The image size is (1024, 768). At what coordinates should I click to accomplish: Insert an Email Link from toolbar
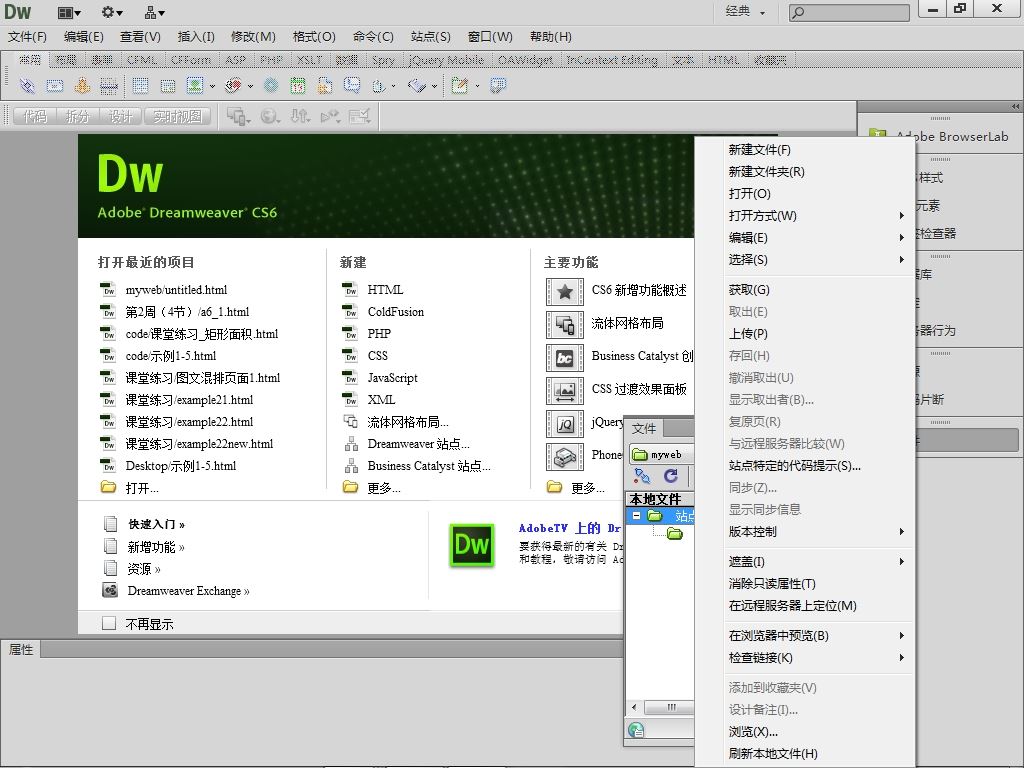(55, 85)
